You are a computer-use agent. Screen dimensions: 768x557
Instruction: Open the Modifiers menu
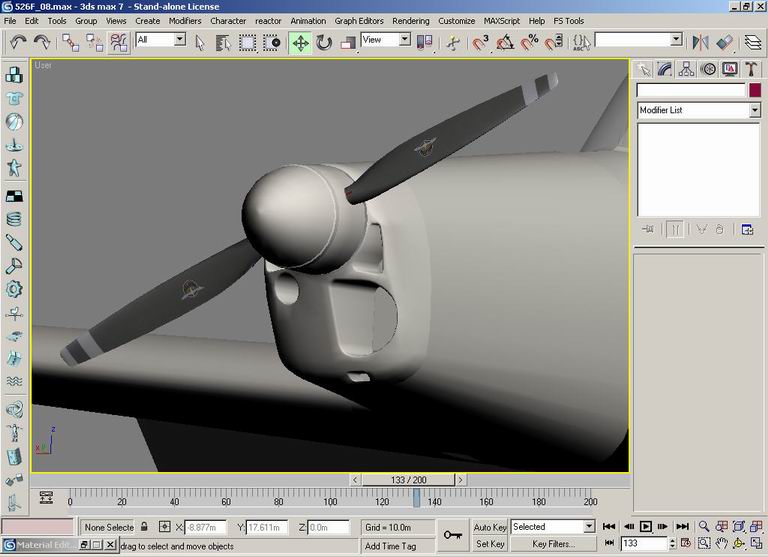pyautogui.click(x=185, y=20)
